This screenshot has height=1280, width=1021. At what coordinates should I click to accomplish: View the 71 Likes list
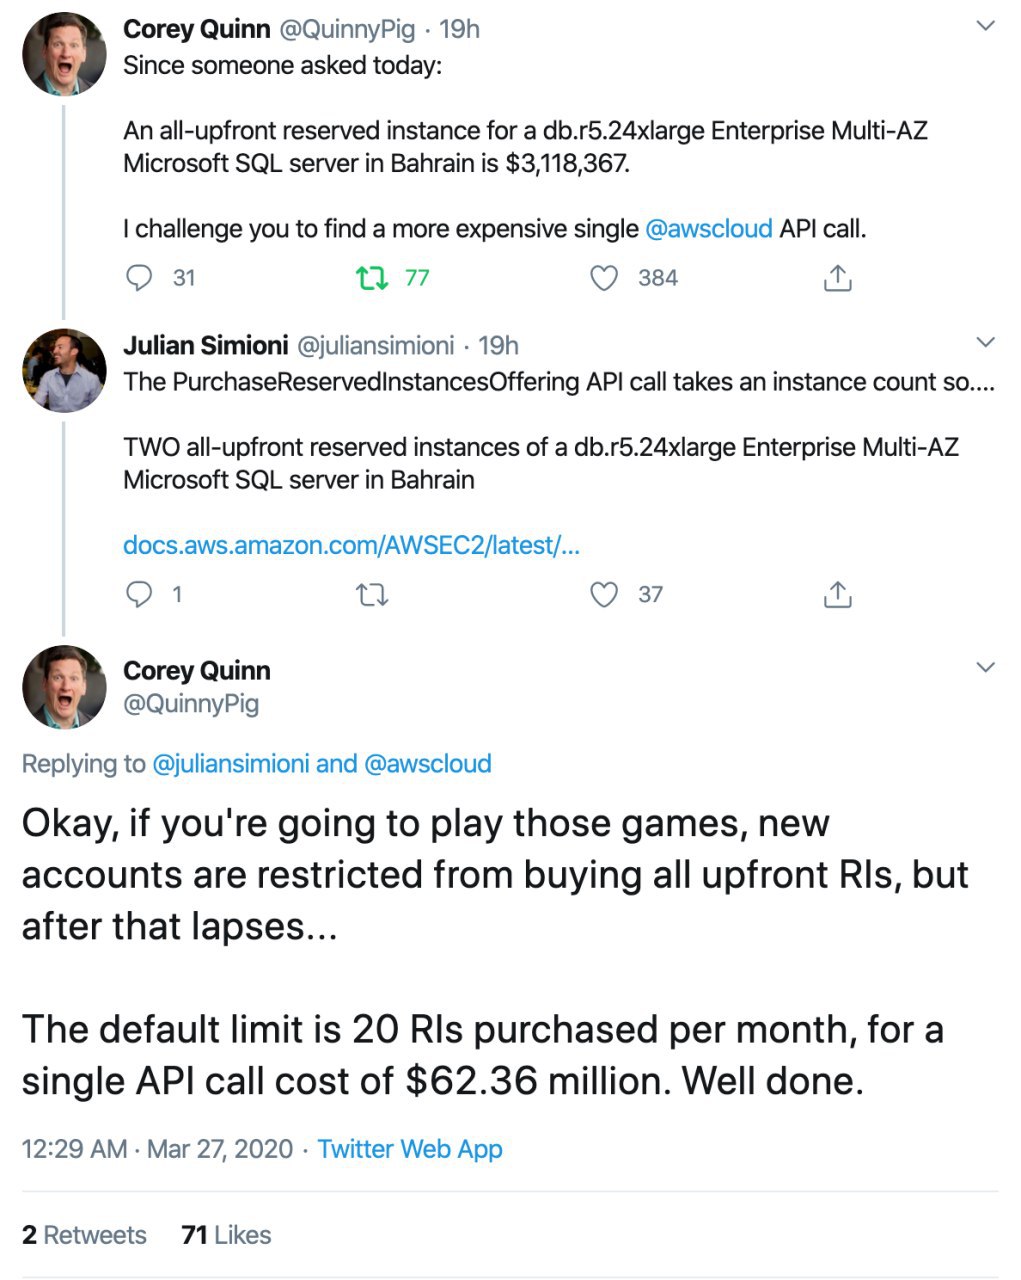226,1235
